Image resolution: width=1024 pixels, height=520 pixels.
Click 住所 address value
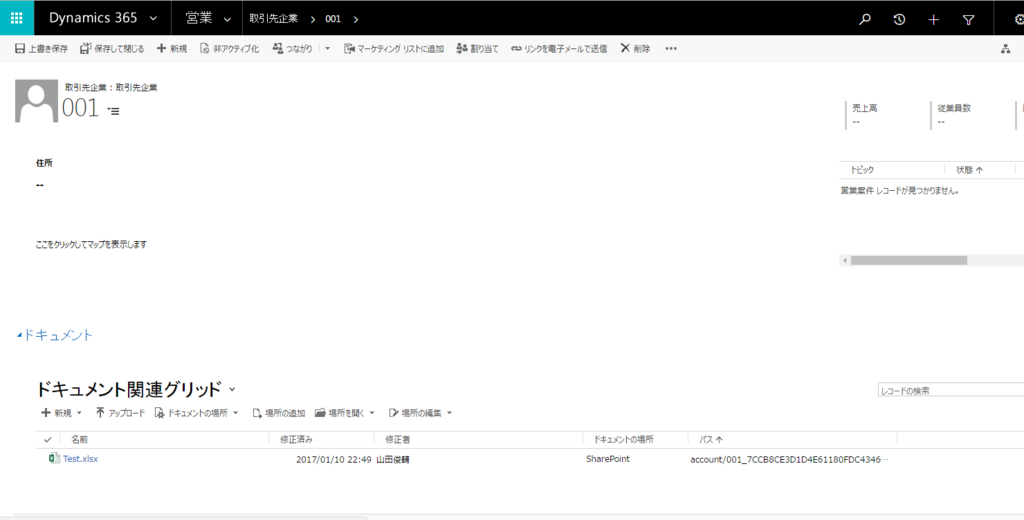(40, 186)
